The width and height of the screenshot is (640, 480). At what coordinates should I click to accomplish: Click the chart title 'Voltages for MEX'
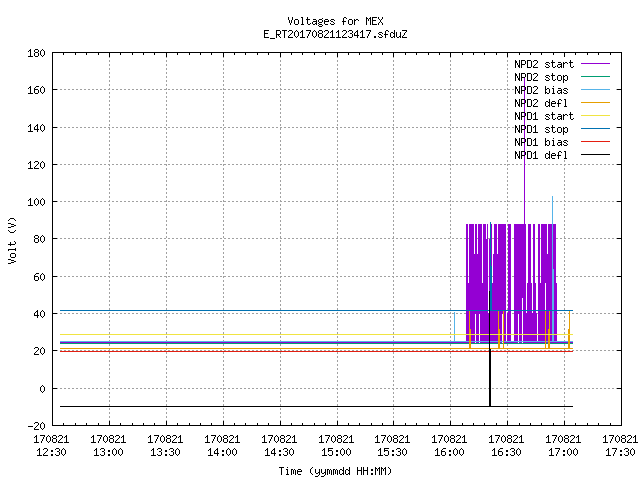pos(335,21)
